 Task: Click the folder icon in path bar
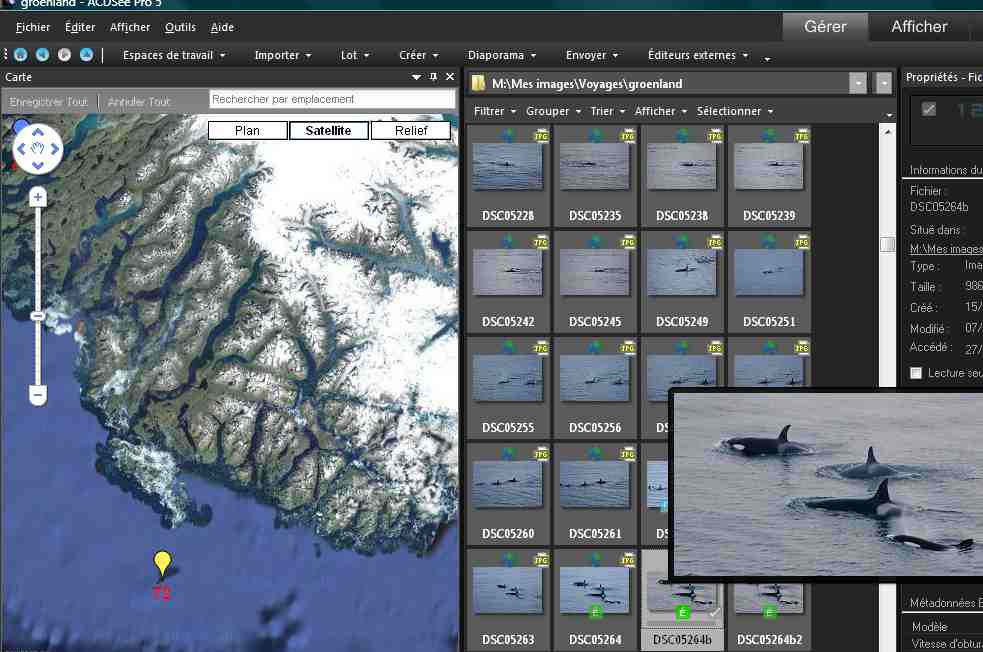478,83
